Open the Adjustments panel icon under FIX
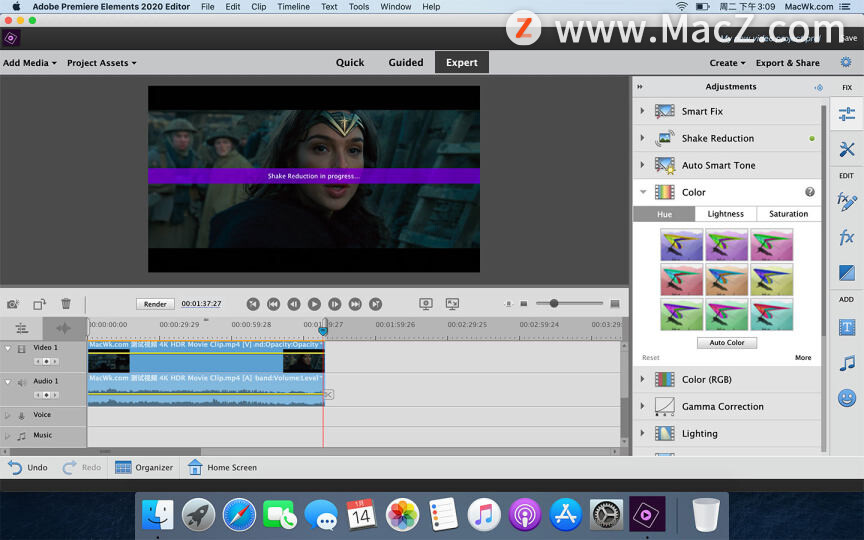This screenshot has height=540, width=864. click(846, 114)
